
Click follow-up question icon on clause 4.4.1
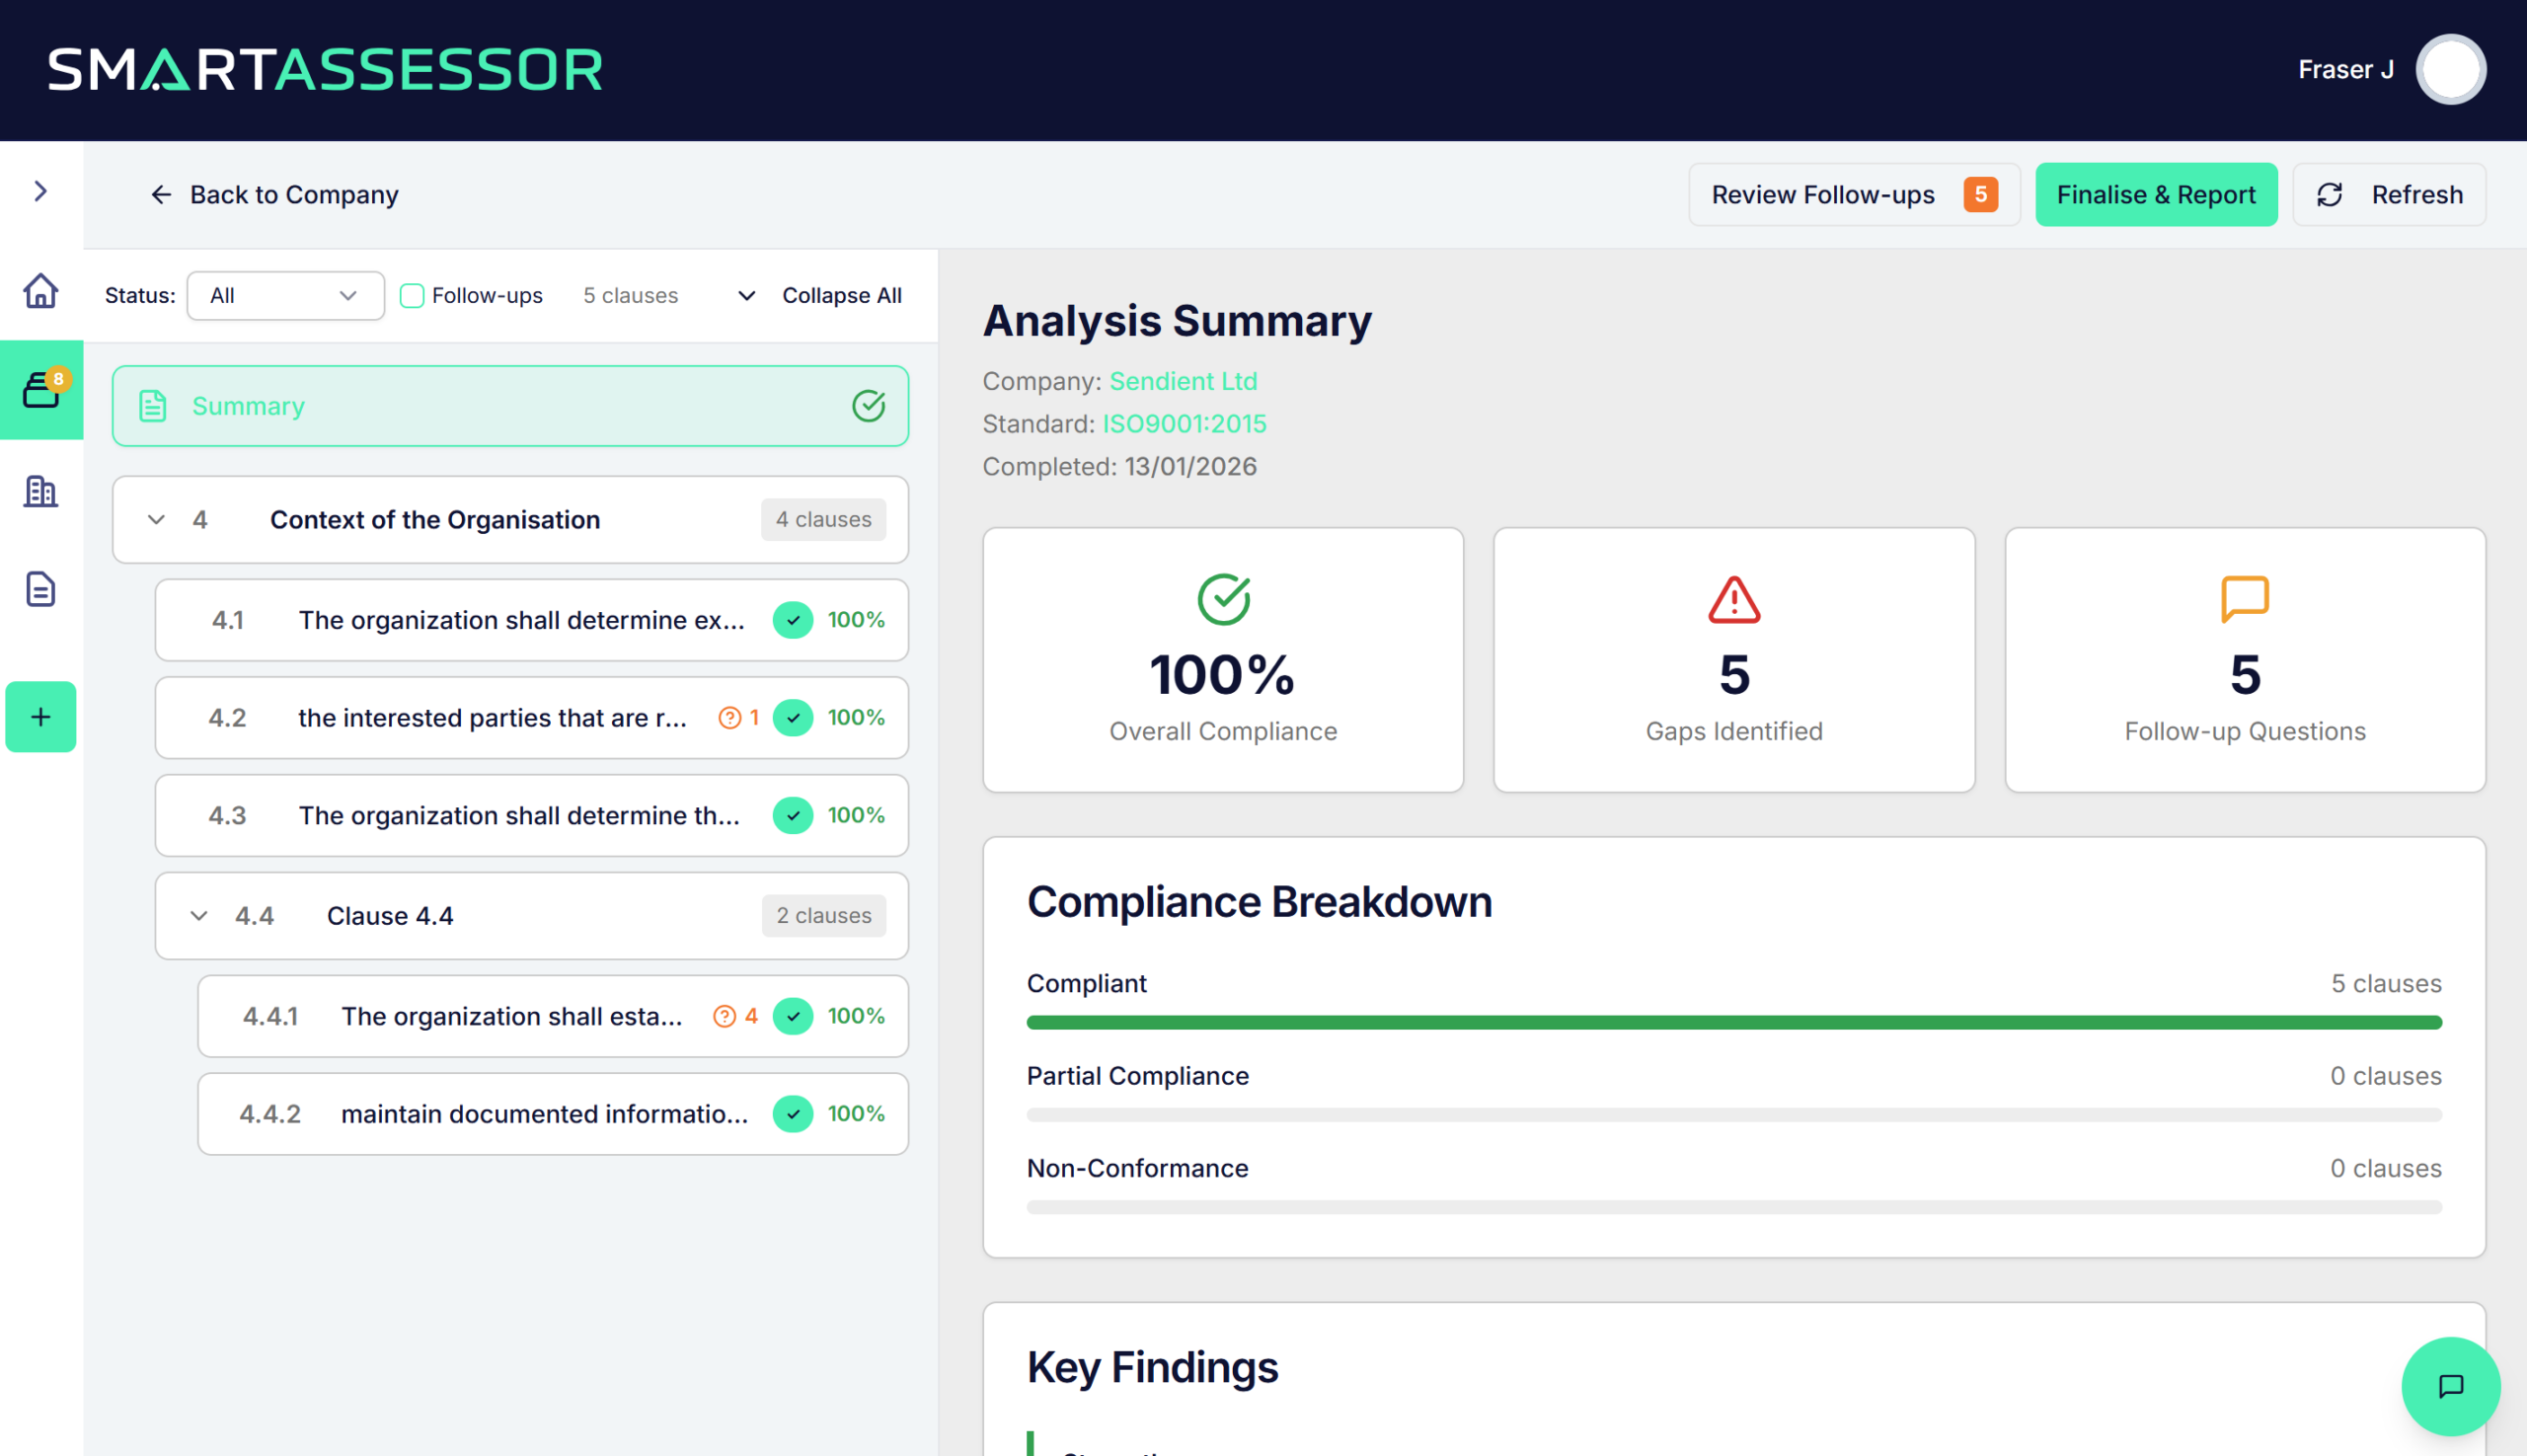(x=724, y=1016)
